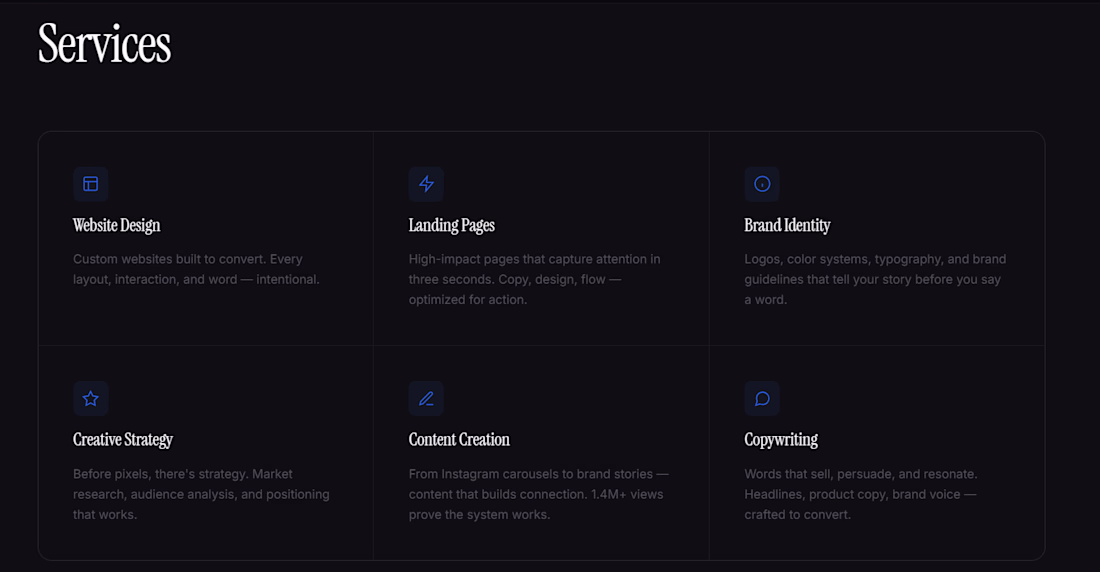This screenshot has width=1100, height=572.
Task: Click the Copywriting heading
Action: coord(781,440)
